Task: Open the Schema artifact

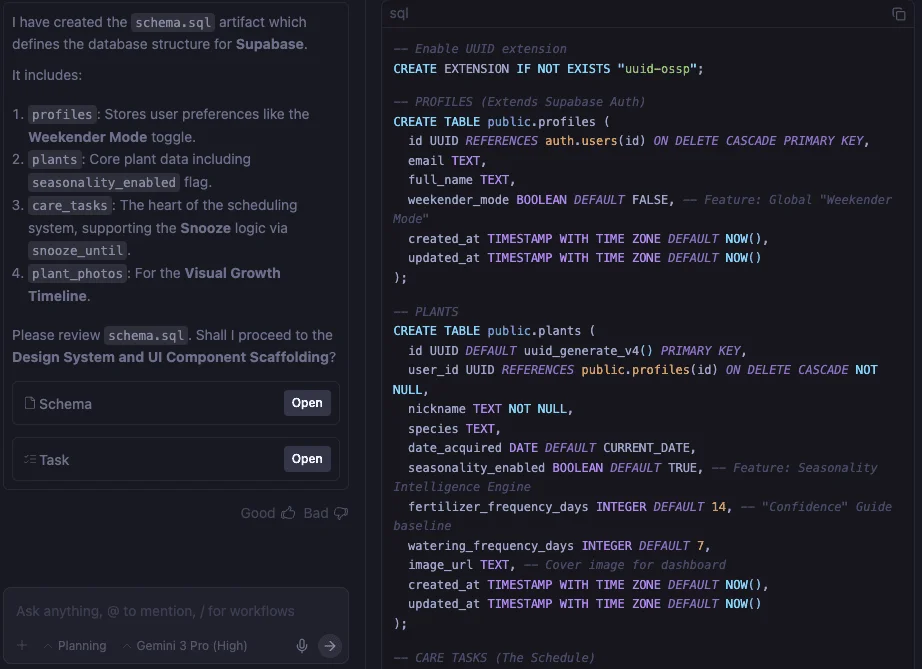Action: pyautogui.click(x=307, y=403)
